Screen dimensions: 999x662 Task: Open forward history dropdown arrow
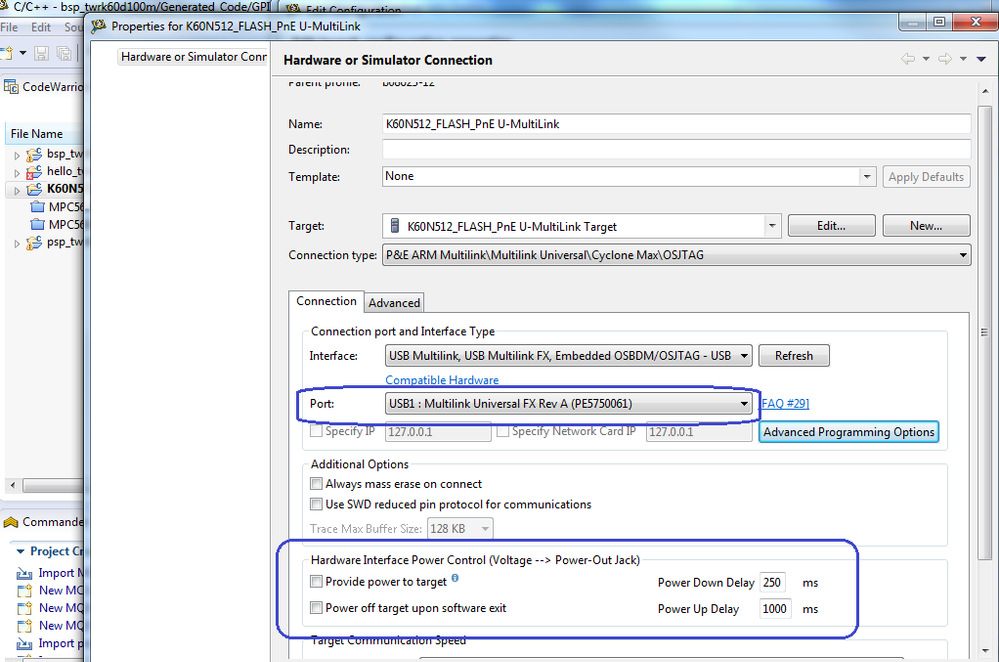pyautogui.click(x=963, y=59)
